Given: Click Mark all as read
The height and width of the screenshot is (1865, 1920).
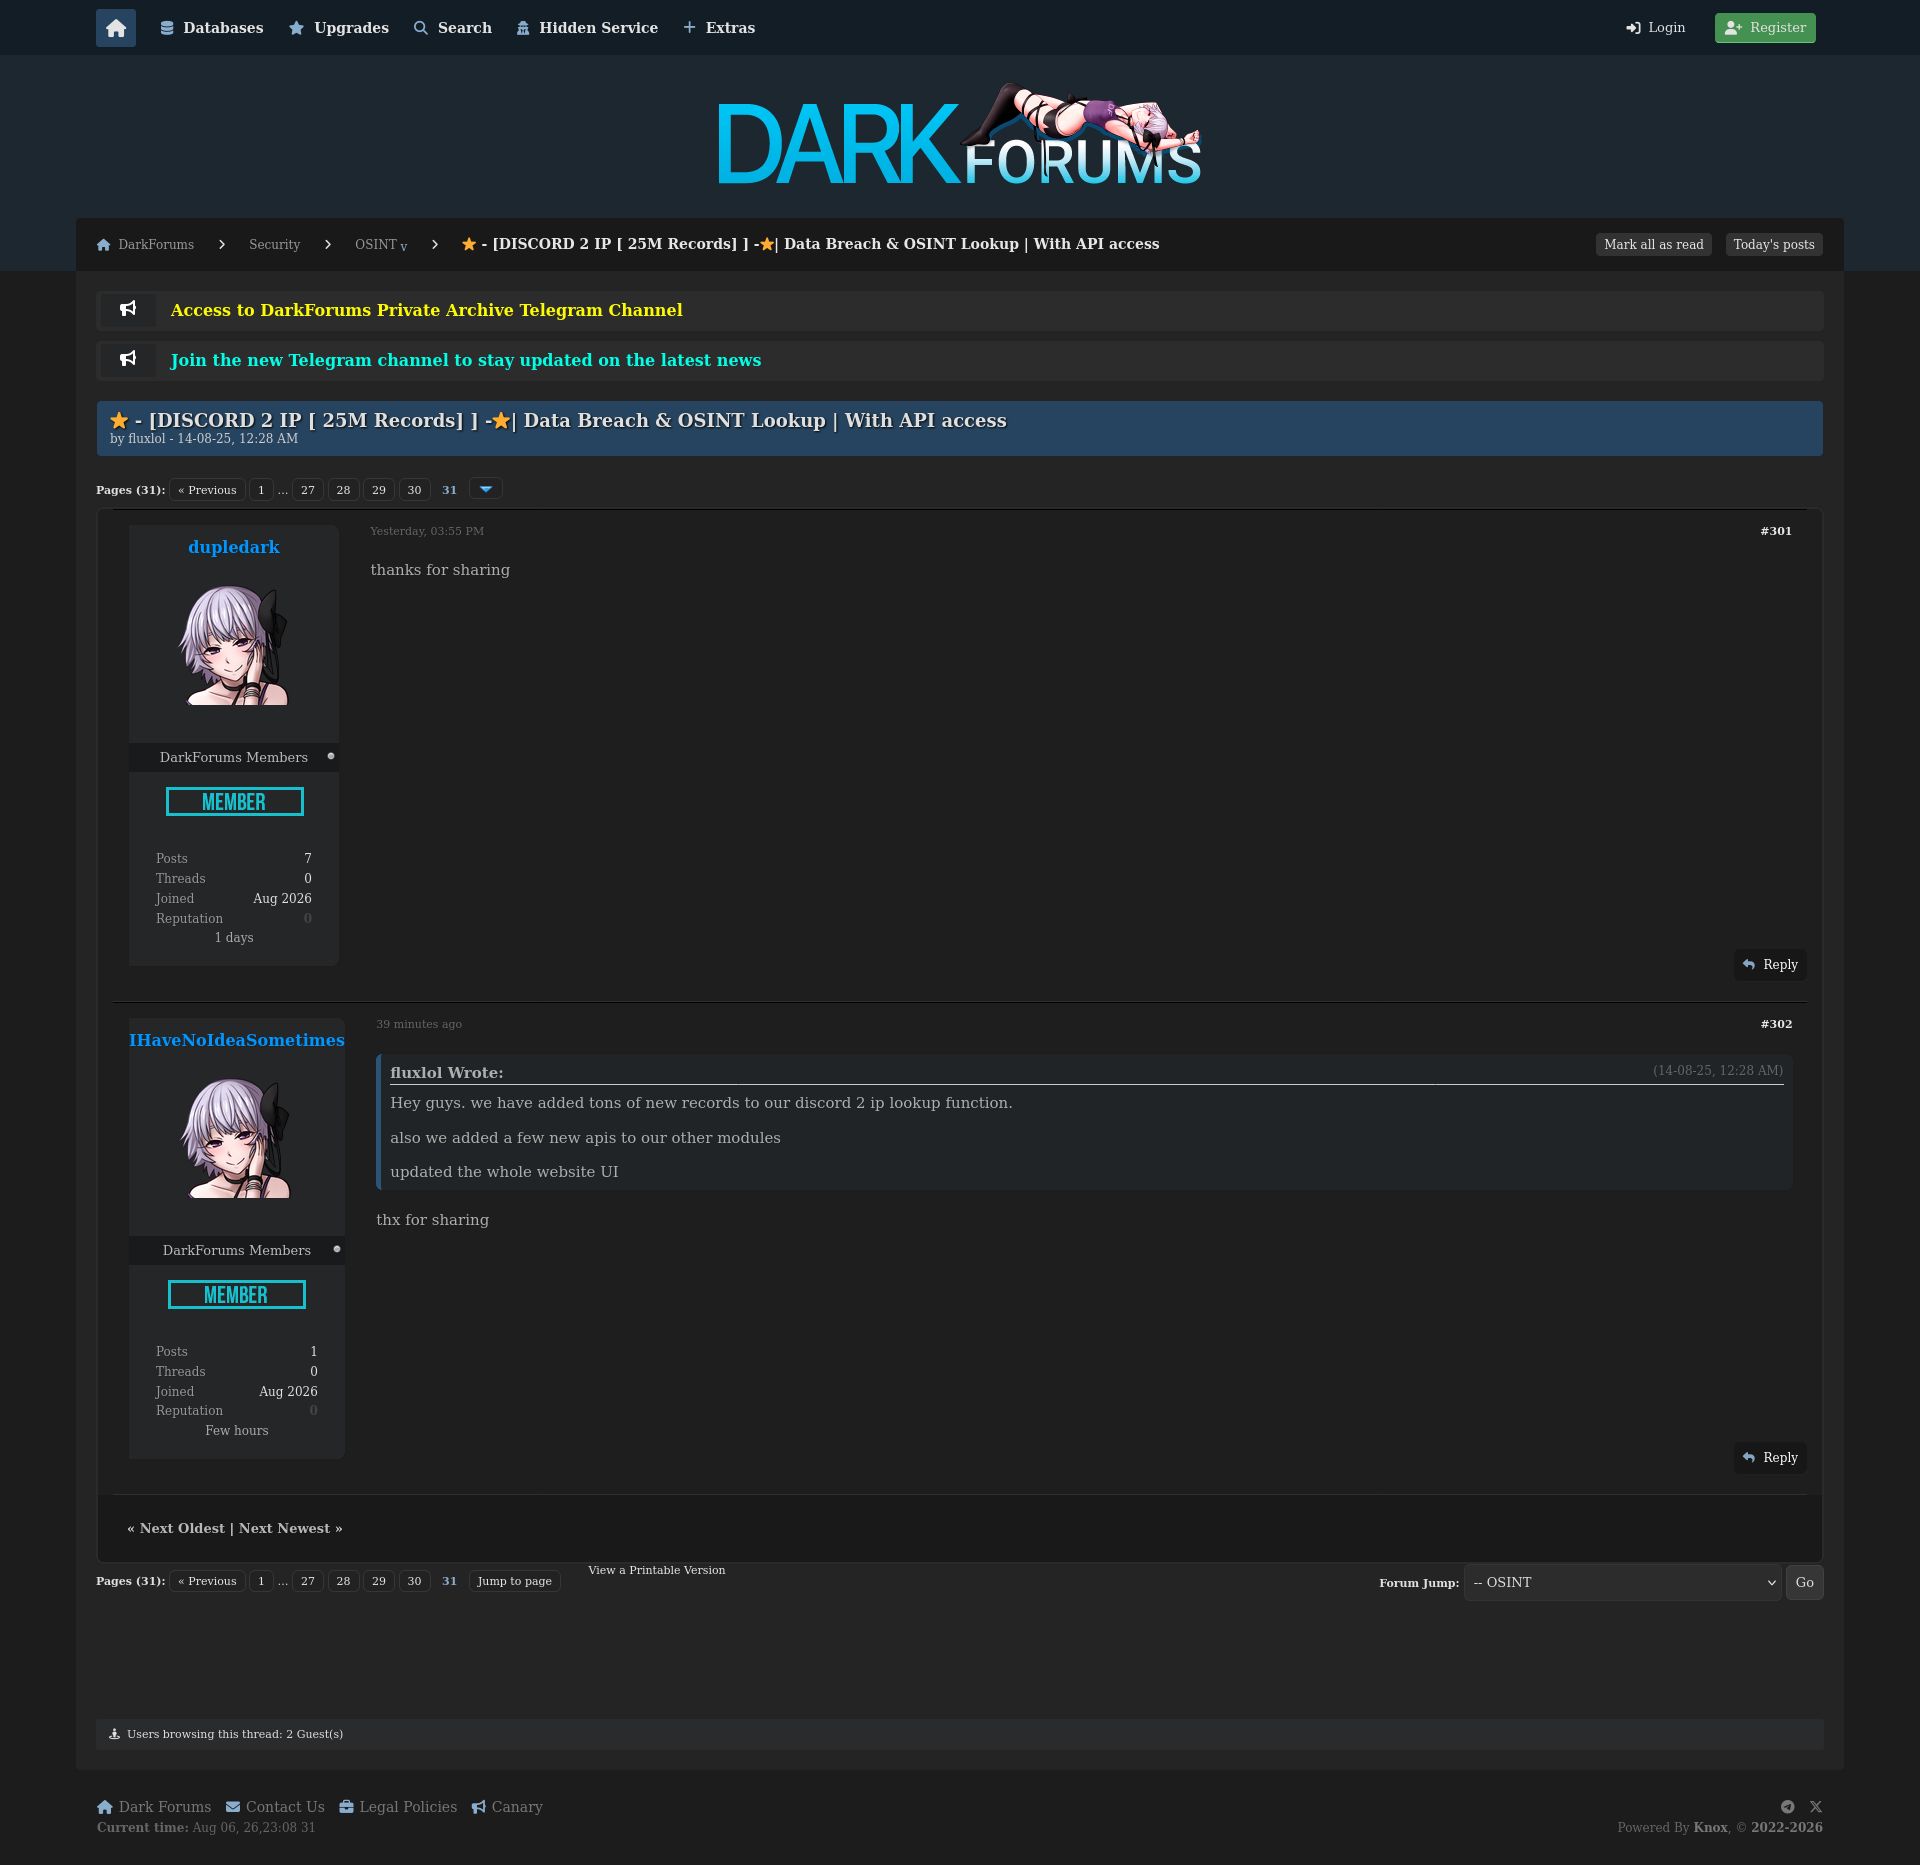Looking at the screenshot, I should point(1654,245).
